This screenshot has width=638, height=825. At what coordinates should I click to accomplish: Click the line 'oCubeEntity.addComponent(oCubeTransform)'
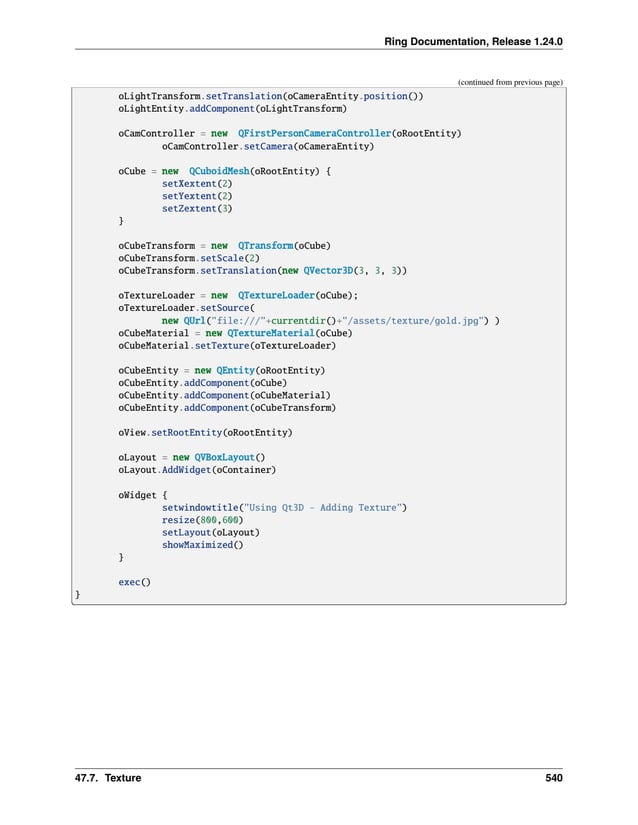(227, 408)
